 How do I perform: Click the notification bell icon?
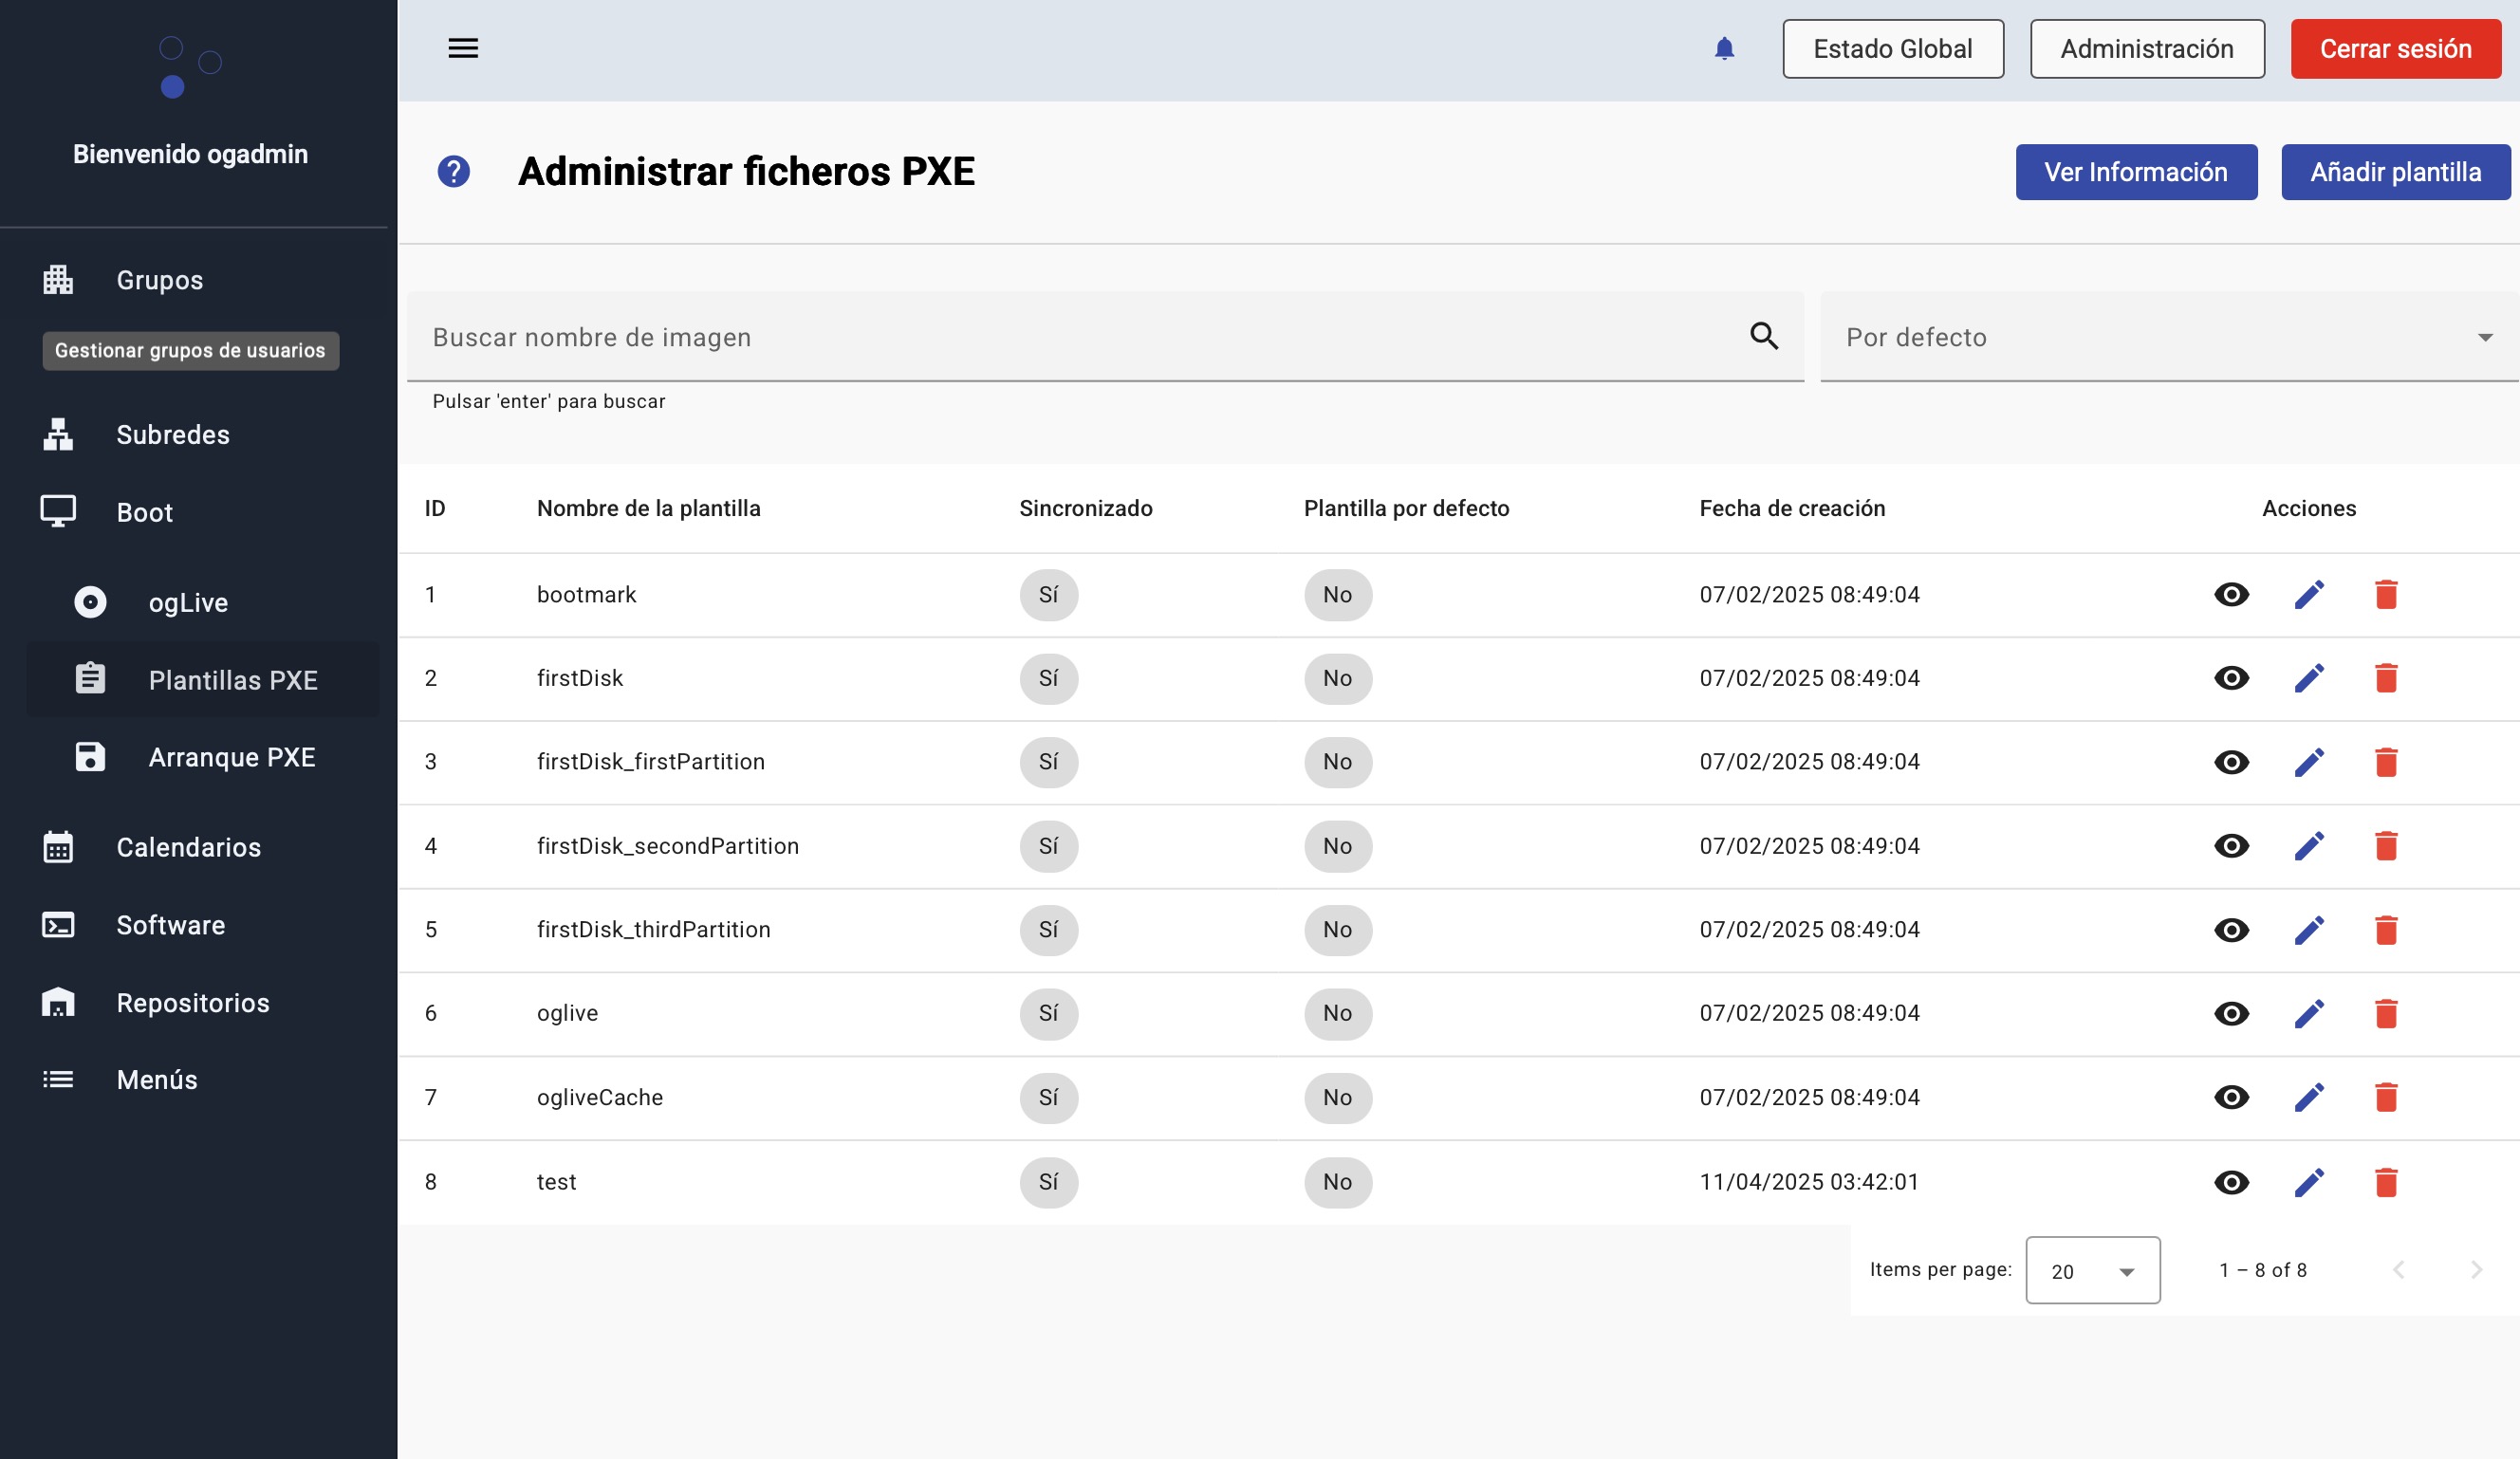(1724, 49)
